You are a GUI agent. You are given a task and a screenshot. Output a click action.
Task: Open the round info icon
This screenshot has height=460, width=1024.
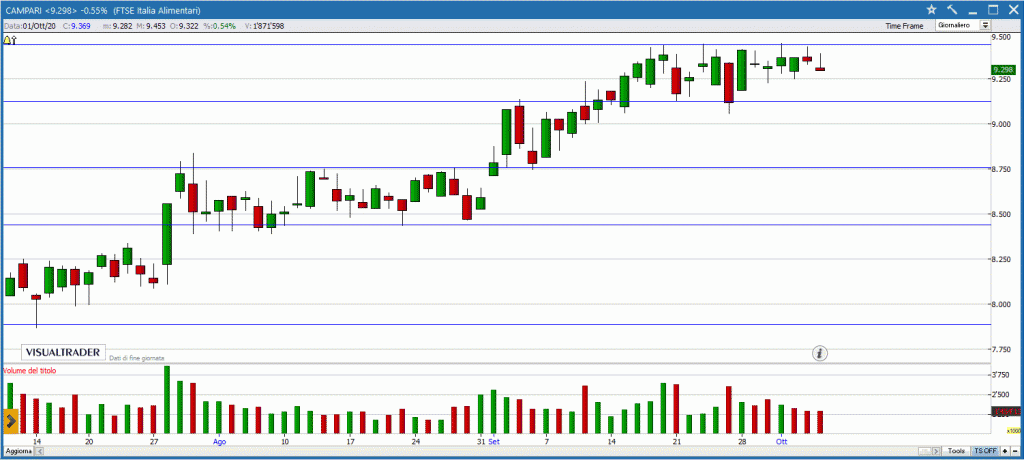click(820, 353)
